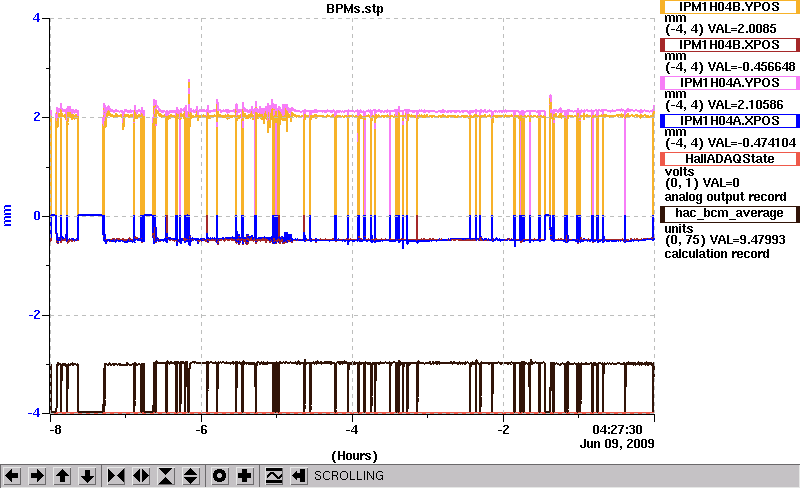Click the vertical zoom-in icon (hourglass shape)
Viewport: 800px width, 488px height.
[166, 476]
